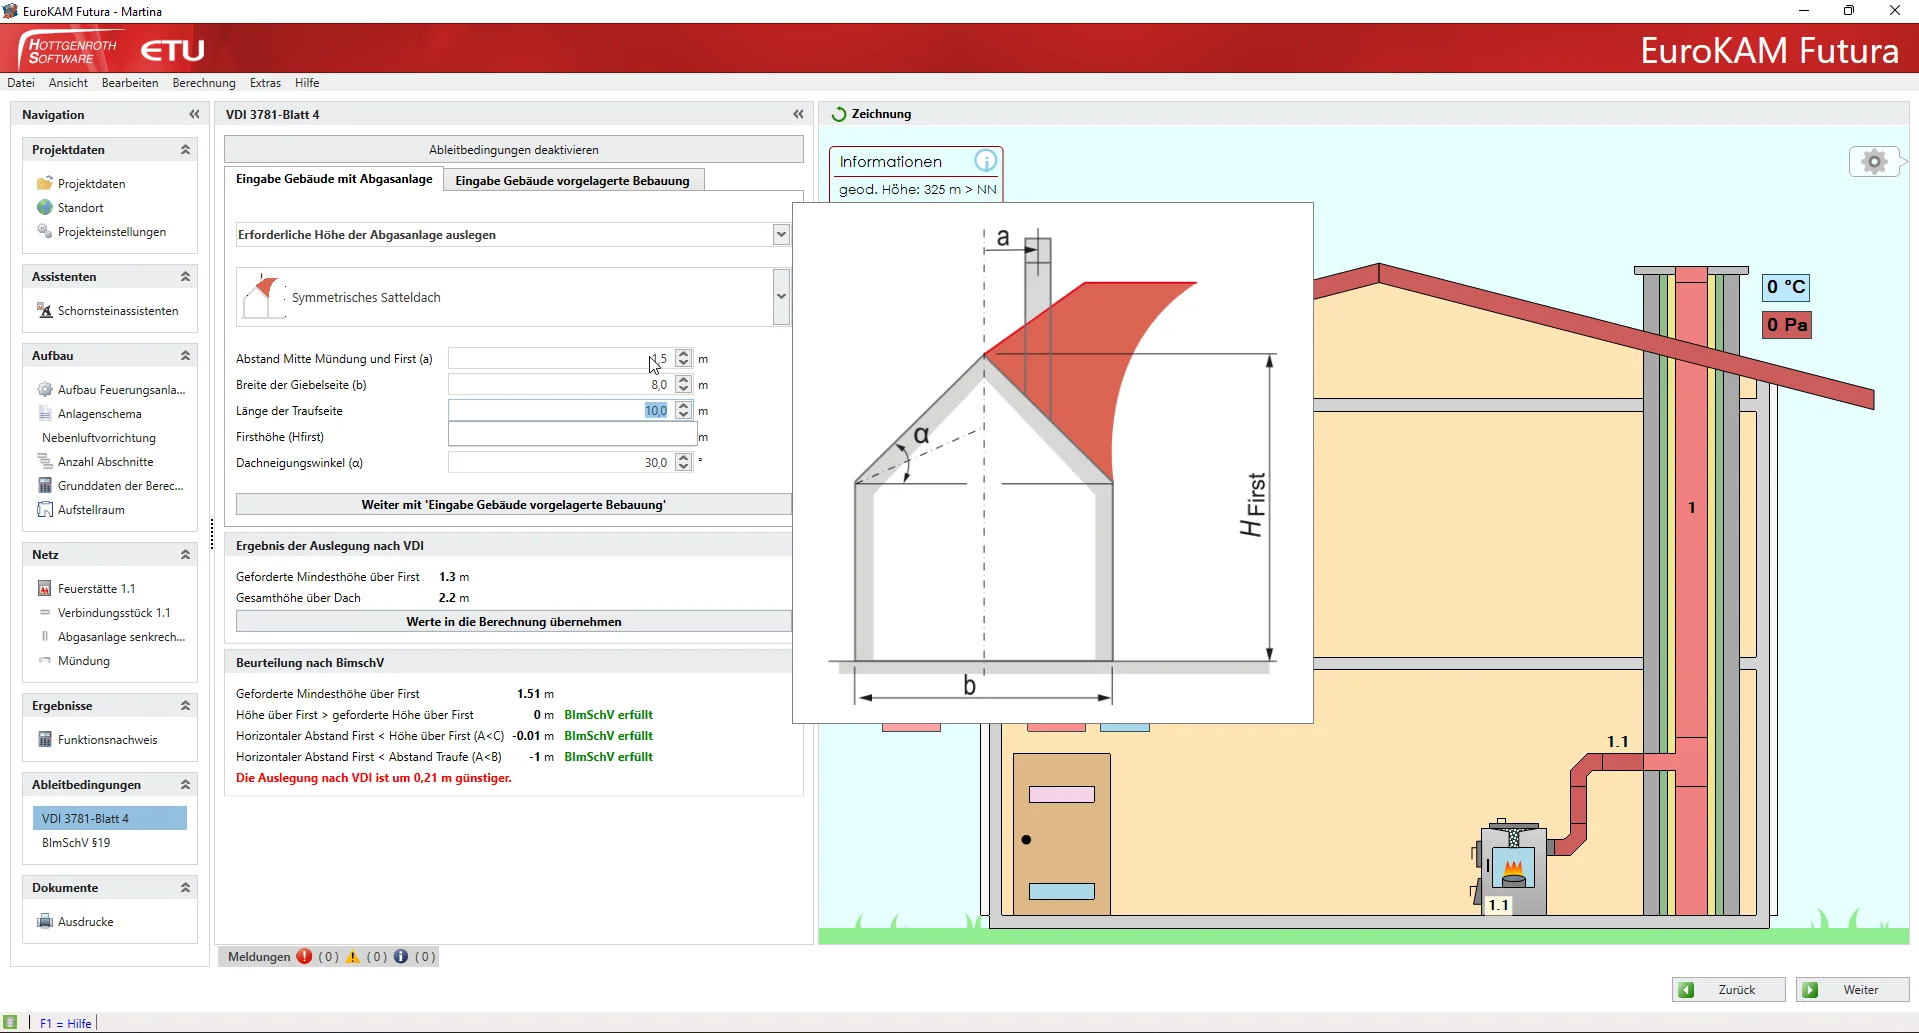The image size is (1919, 1033).
Task: Open Grunddaten der Berechnung calculator icon
Action: tap(45, 486)
